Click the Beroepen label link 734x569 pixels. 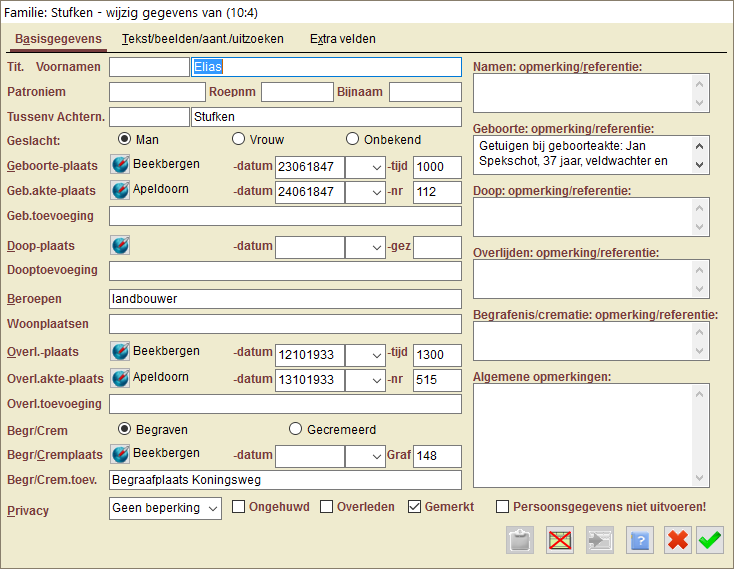click(x=34, y=299)
